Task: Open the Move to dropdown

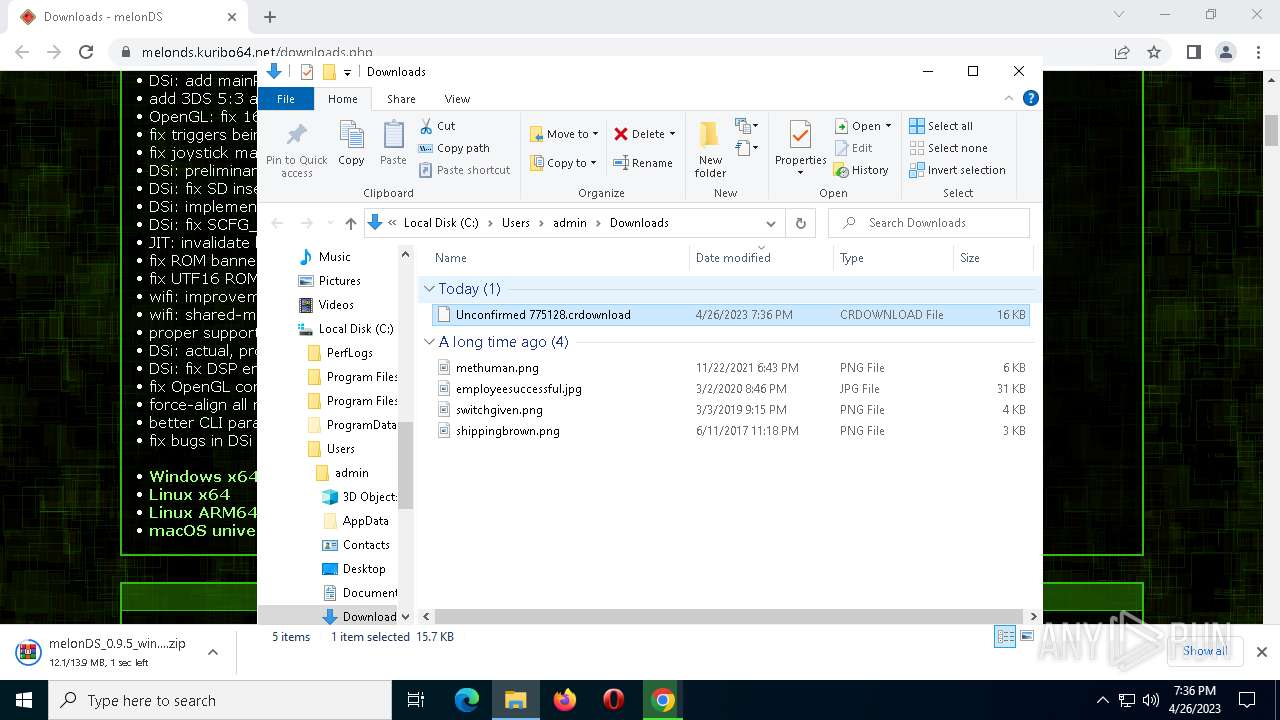Action: click(564, 134)
